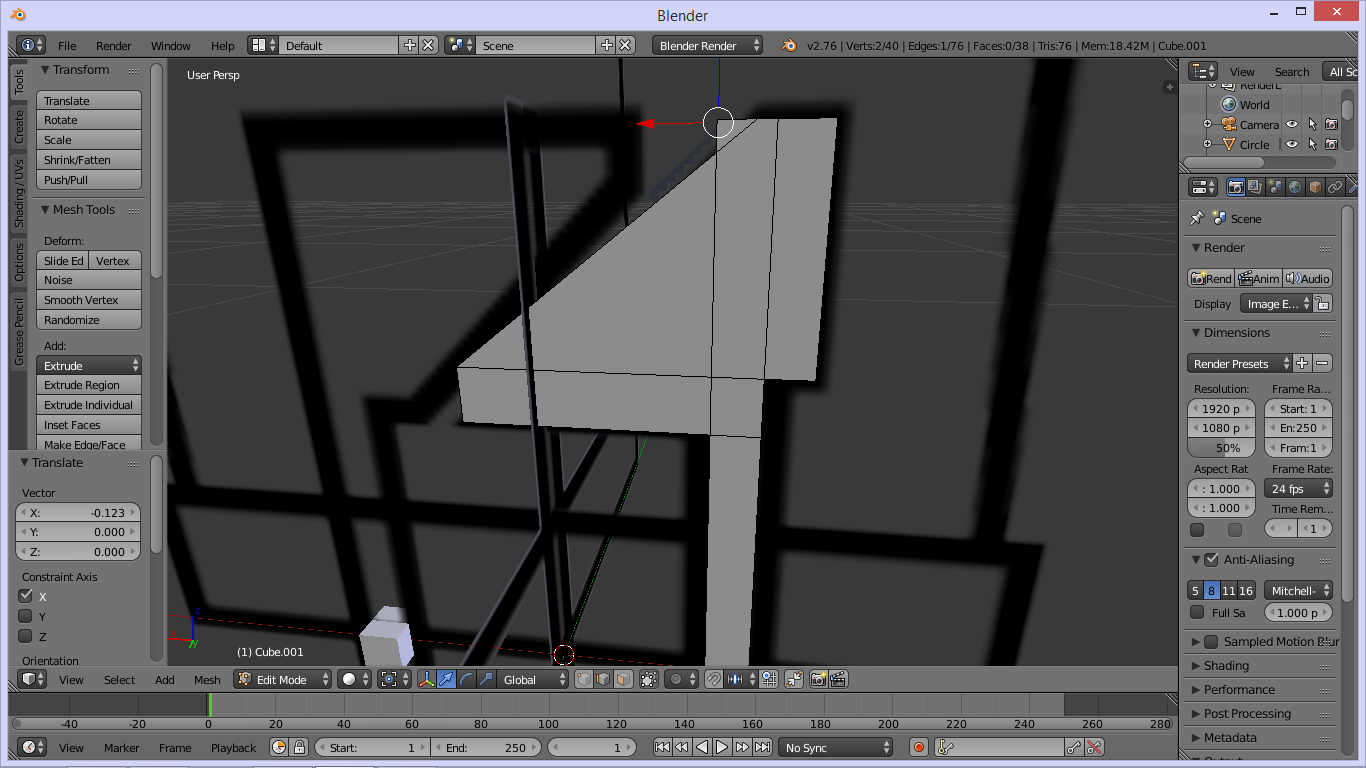Click the scene browse icon in header
Screen dimensions: 1366x768
(x=460, y=45)
